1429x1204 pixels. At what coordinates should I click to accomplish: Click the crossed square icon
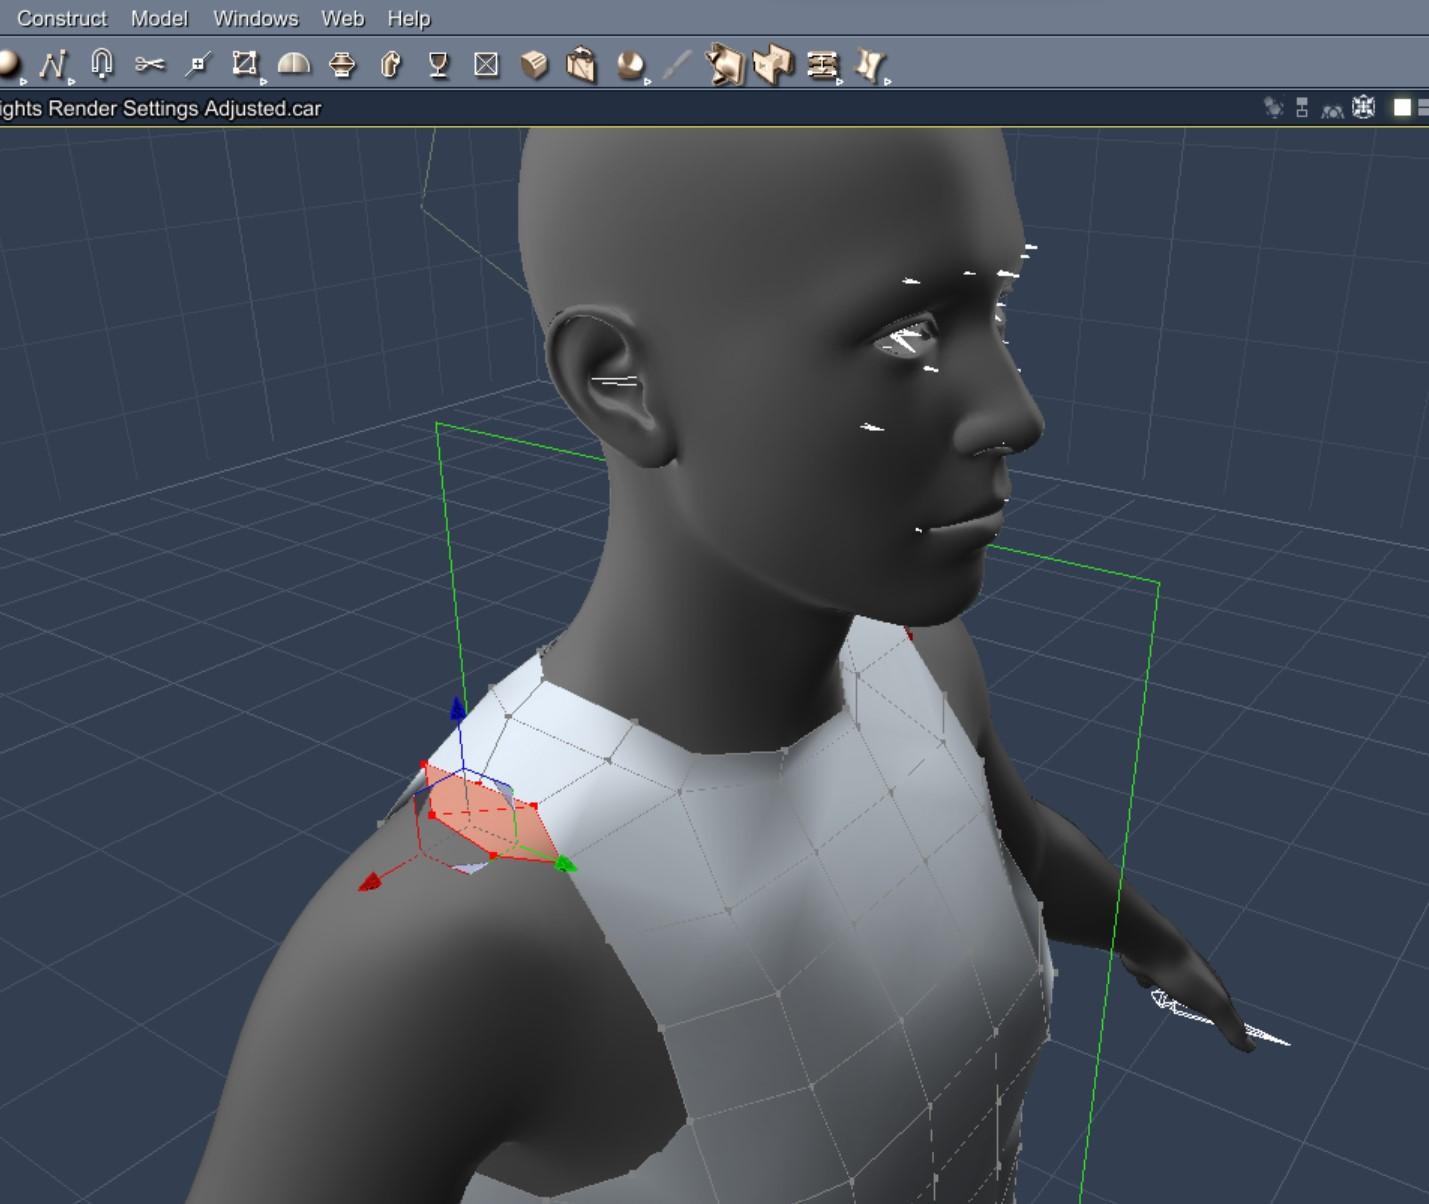(x=486, y=65)
